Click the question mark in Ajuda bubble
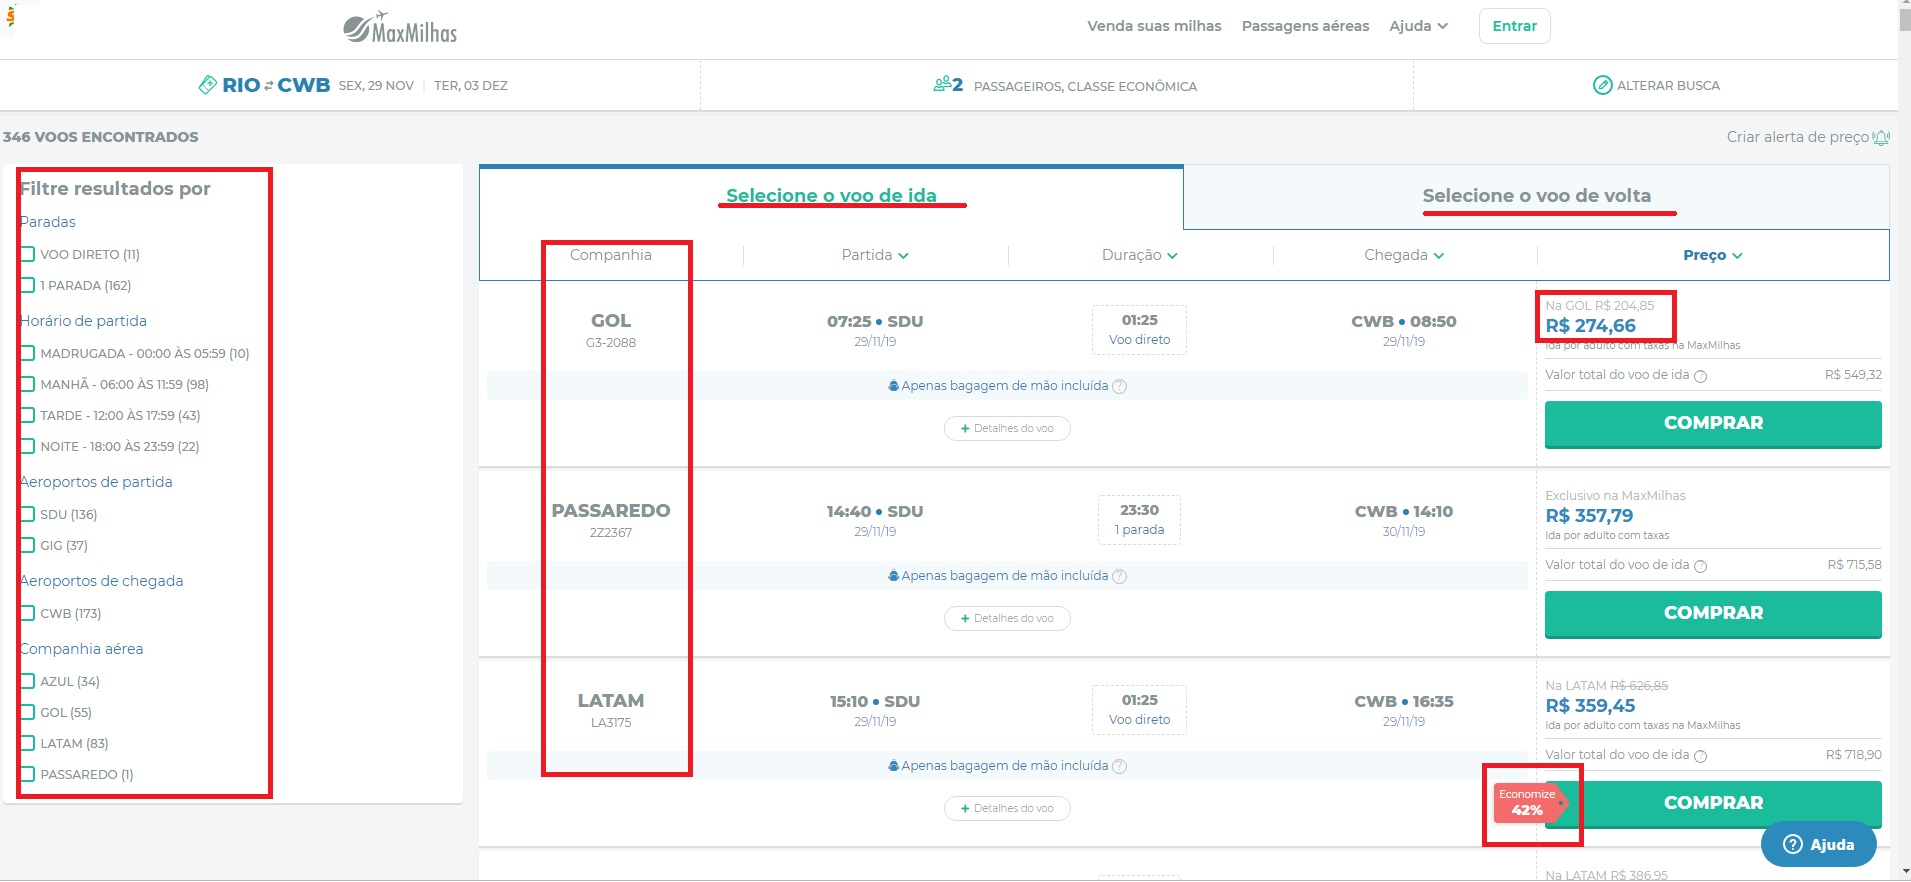This screenshot has height=882, width=1911. (x=1792, y=844)
